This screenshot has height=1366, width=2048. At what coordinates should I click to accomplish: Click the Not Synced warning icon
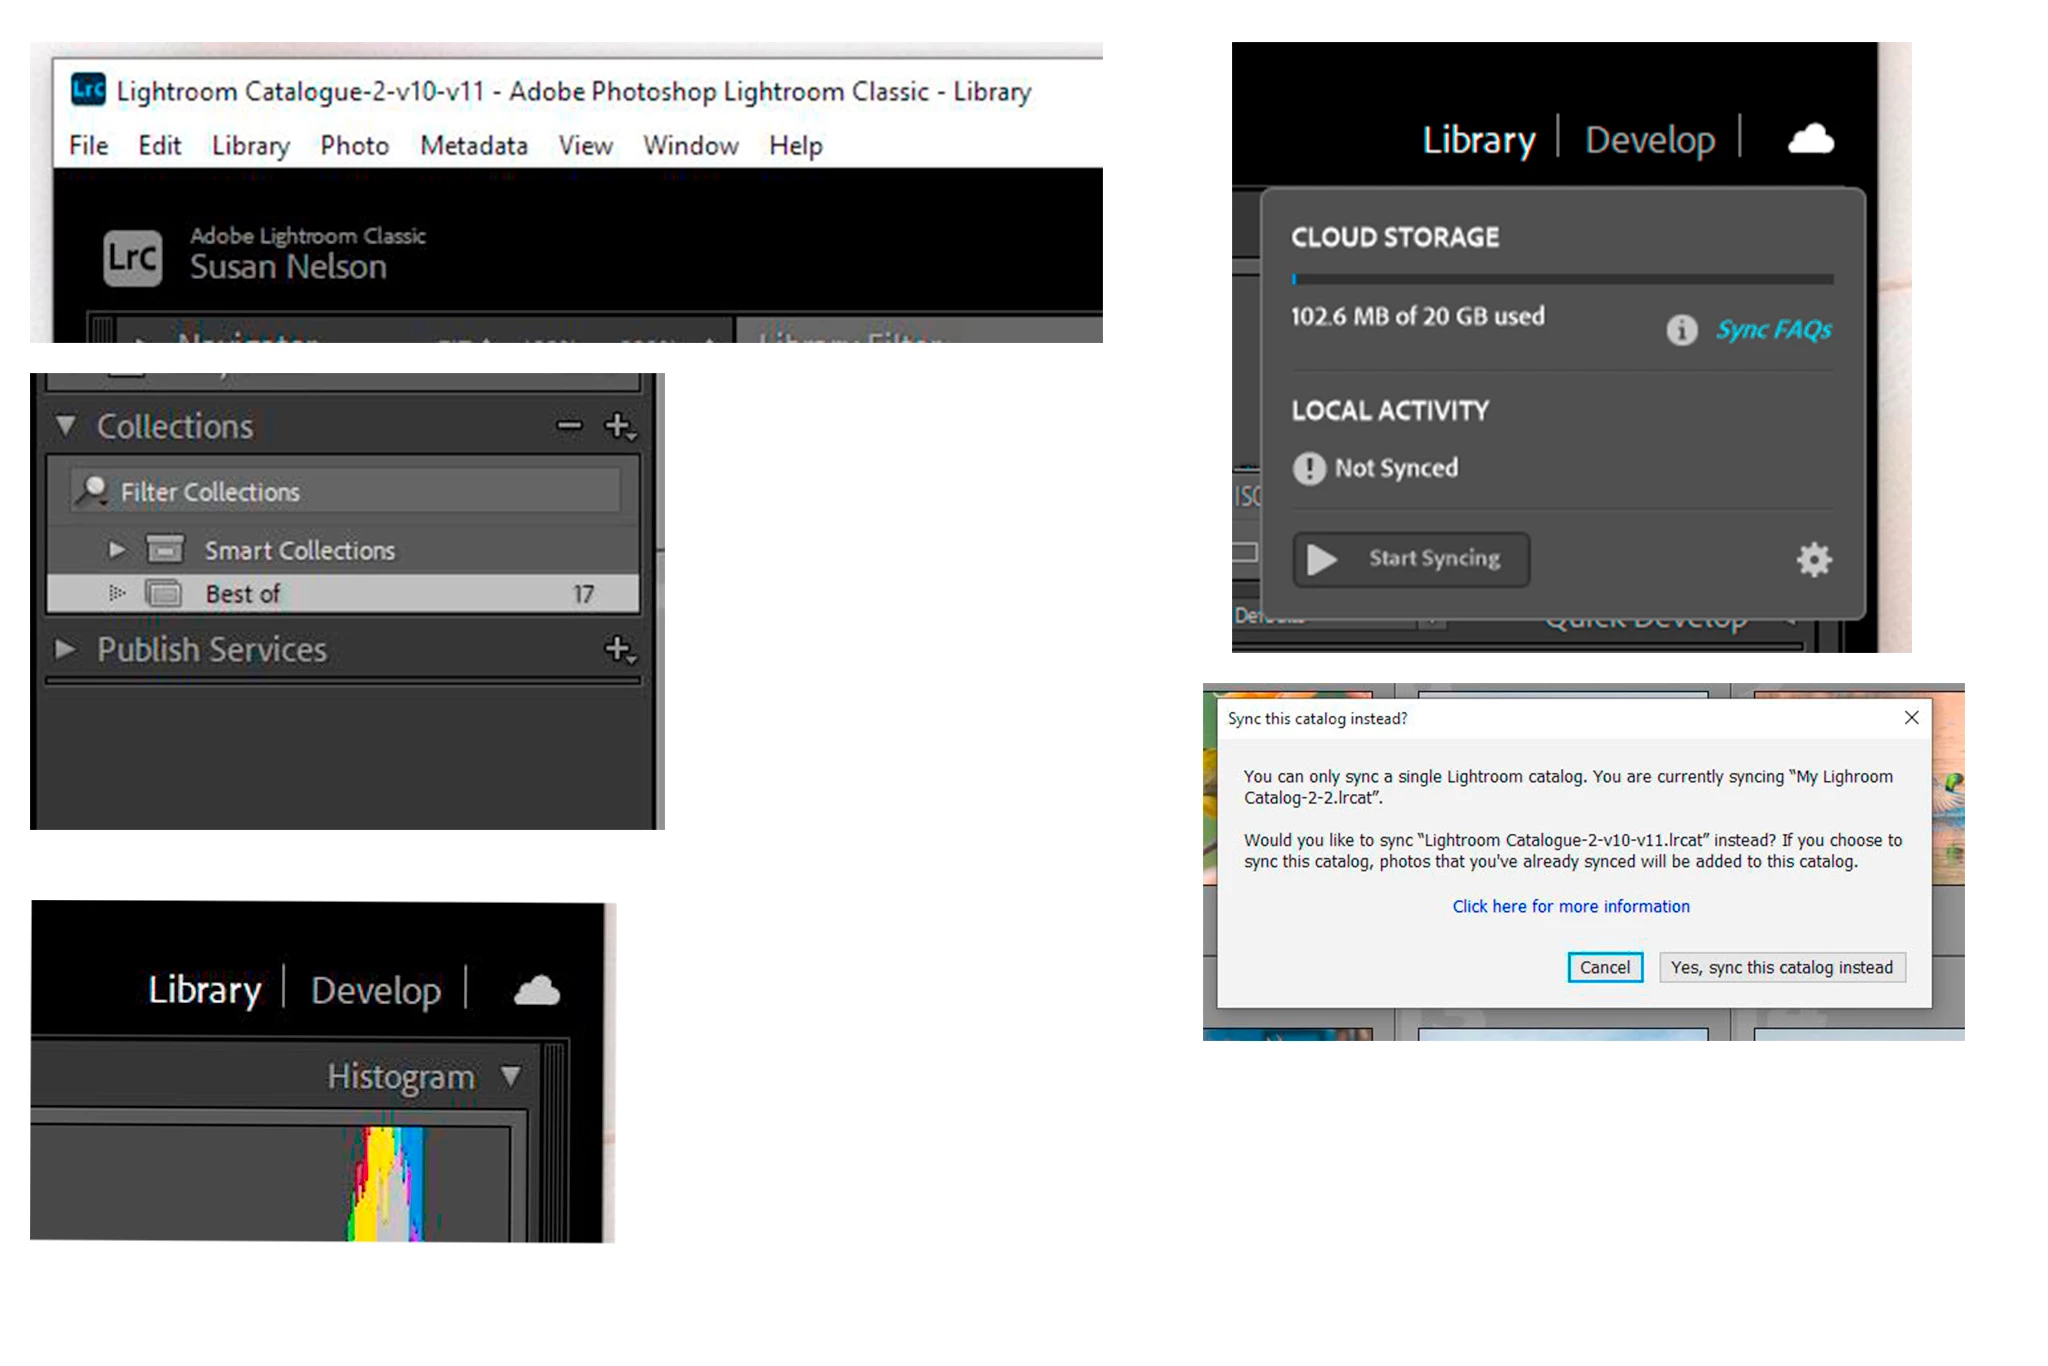coord(1308,468)
